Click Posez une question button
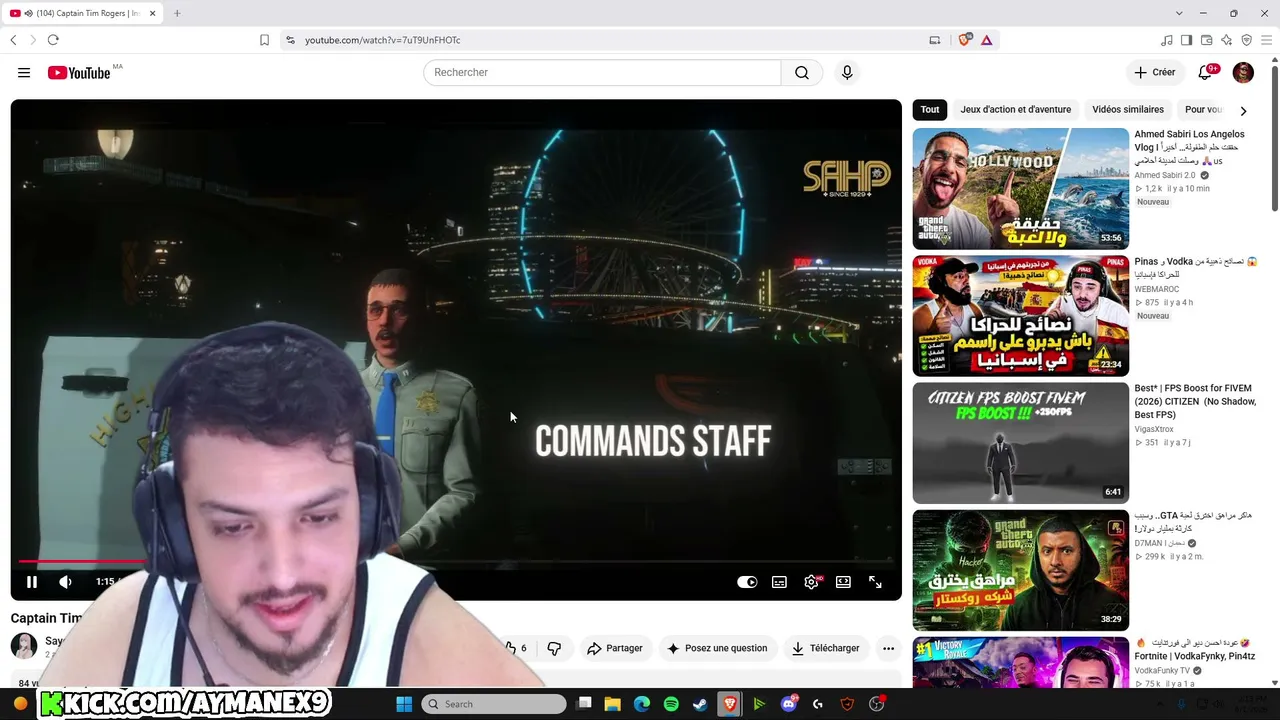Screen dimensions: 1280x720 pyautogui.click(x=717, y=649)
